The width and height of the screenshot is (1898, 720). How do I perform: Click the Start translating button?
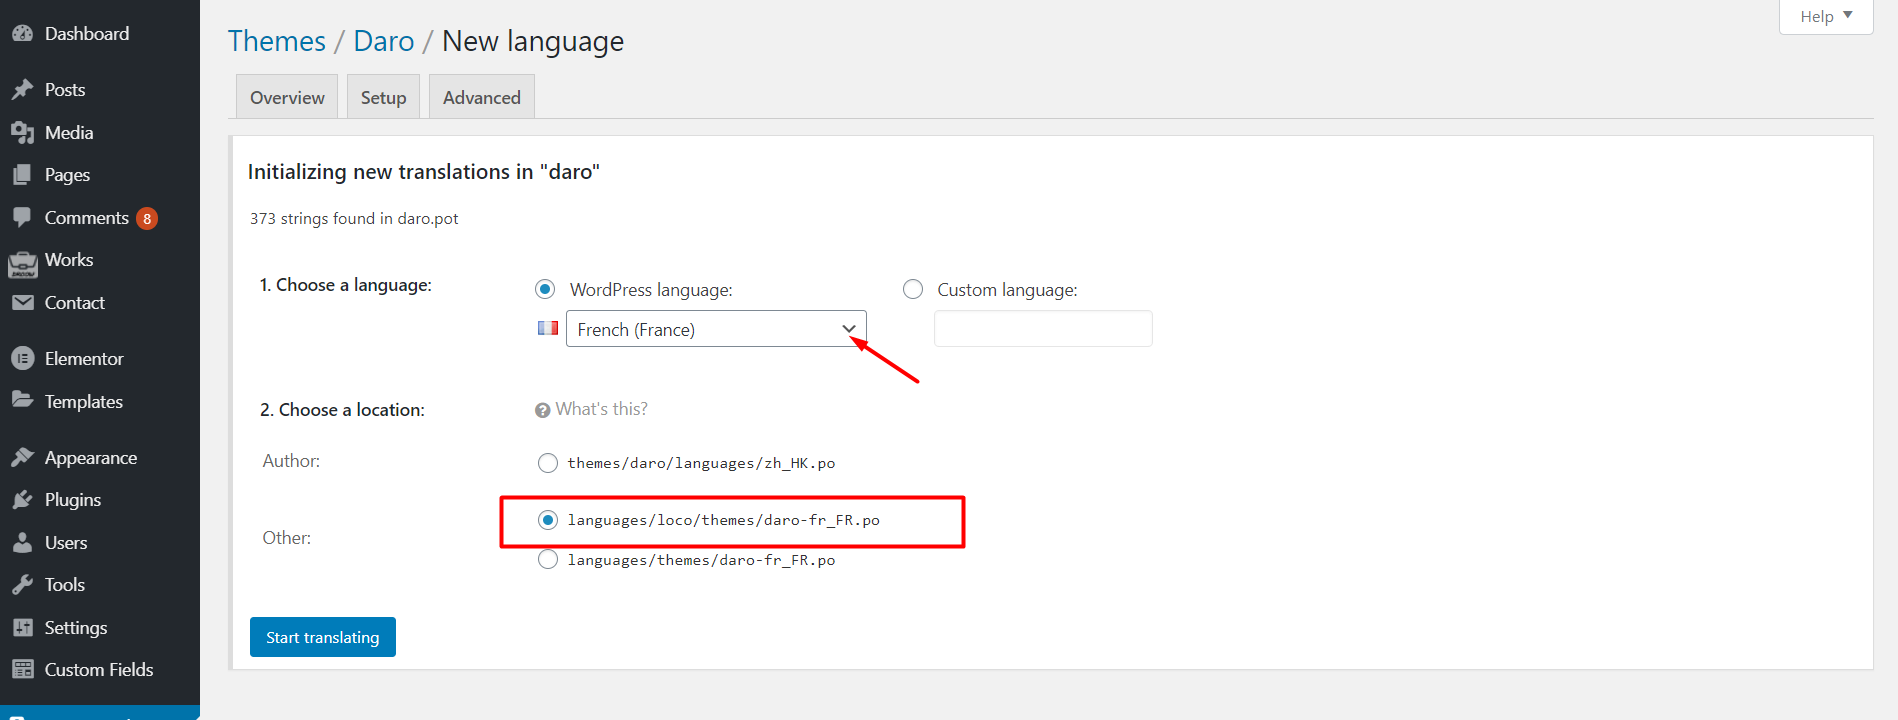[x=322, y=637]
